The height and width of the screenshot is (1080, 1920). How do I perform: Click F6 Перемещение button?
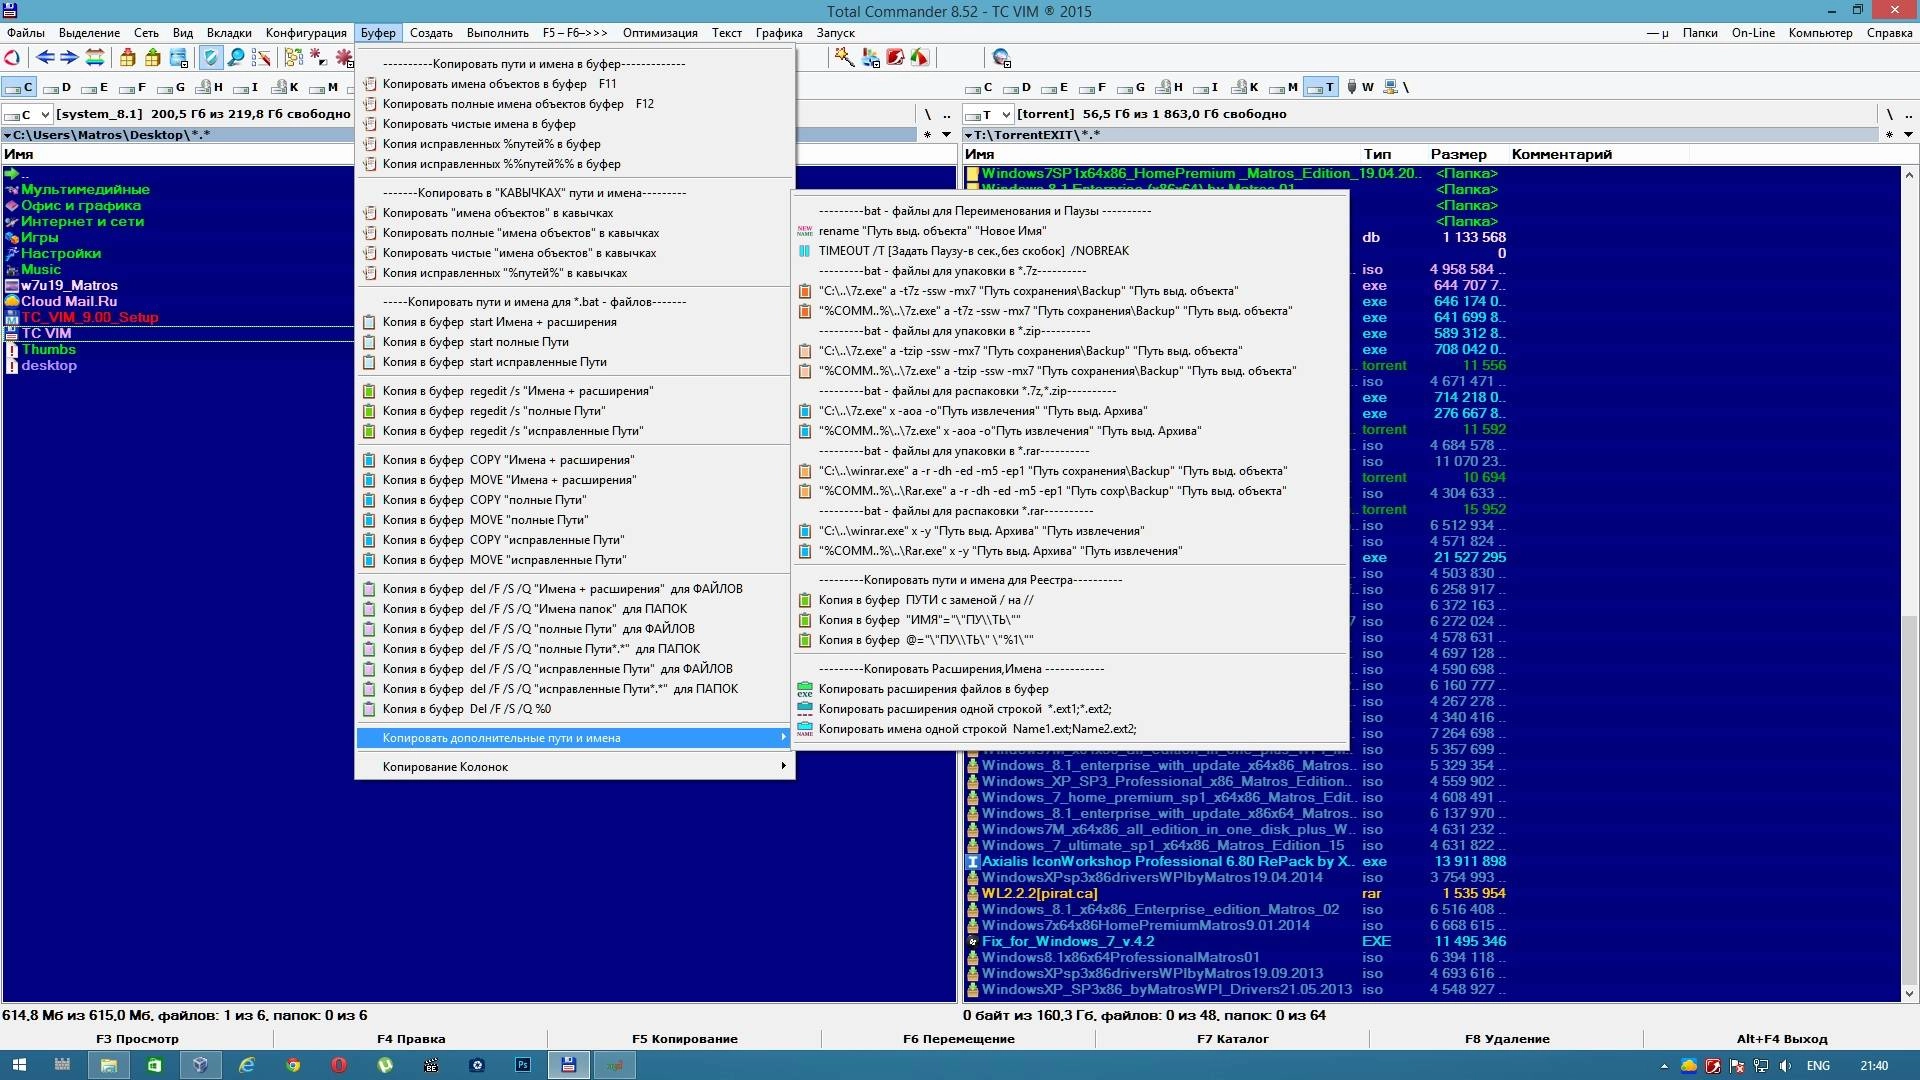point(958,1039)
